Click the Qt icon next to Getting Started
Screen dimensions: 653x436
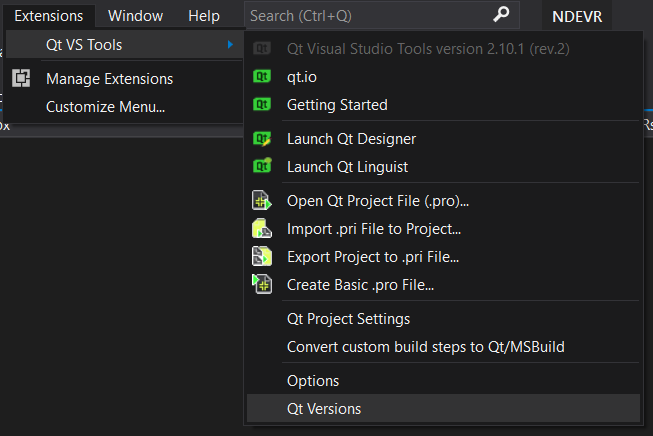coord(262,104)
